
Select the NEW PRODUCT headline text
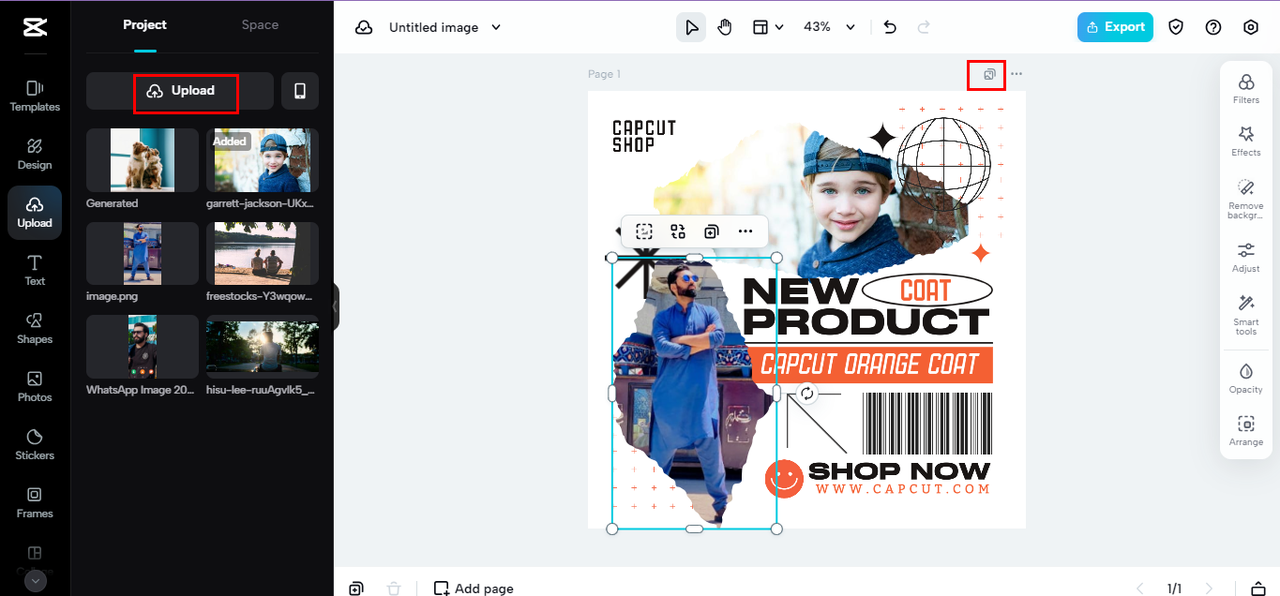coord(866,306)
